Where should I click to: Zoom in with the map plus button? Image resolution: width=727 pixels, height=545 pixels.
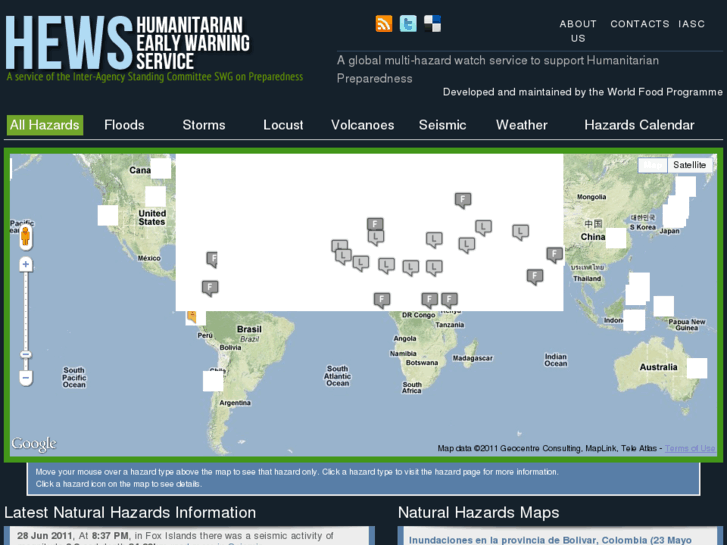(26, 264)
